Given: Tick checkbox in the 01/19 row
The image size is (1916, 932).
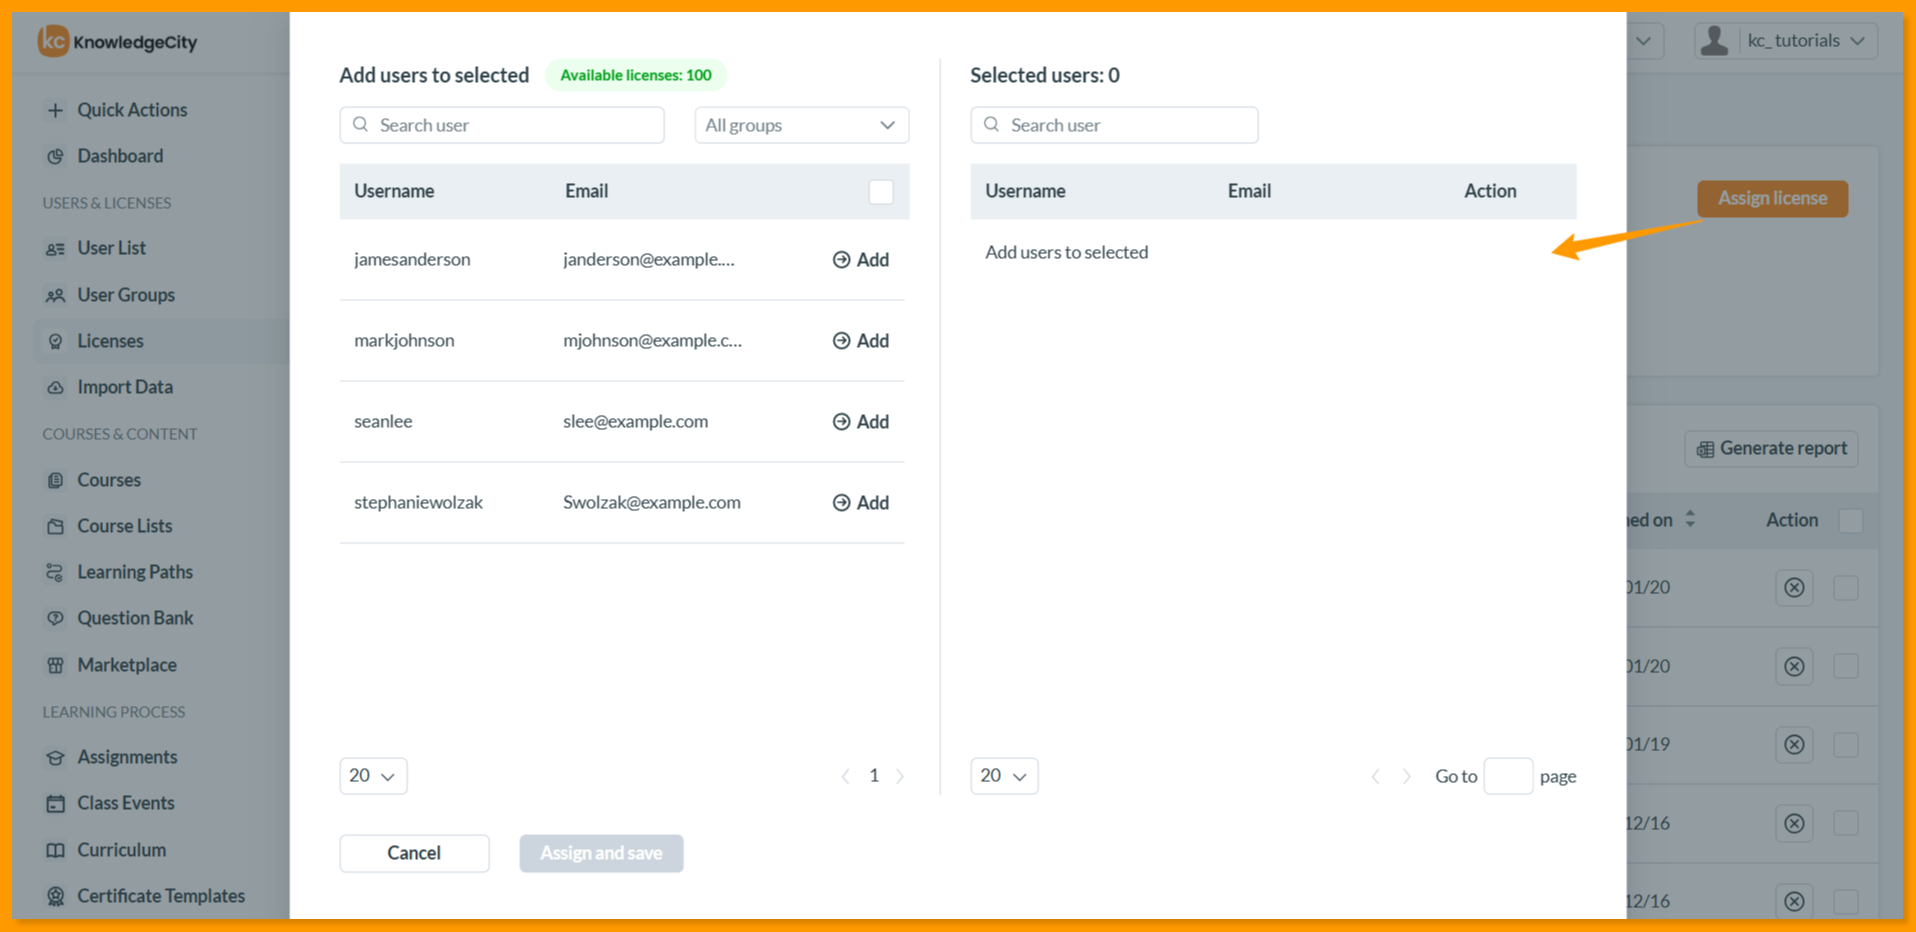Looking at the screenshot, I should (1845, 744).
